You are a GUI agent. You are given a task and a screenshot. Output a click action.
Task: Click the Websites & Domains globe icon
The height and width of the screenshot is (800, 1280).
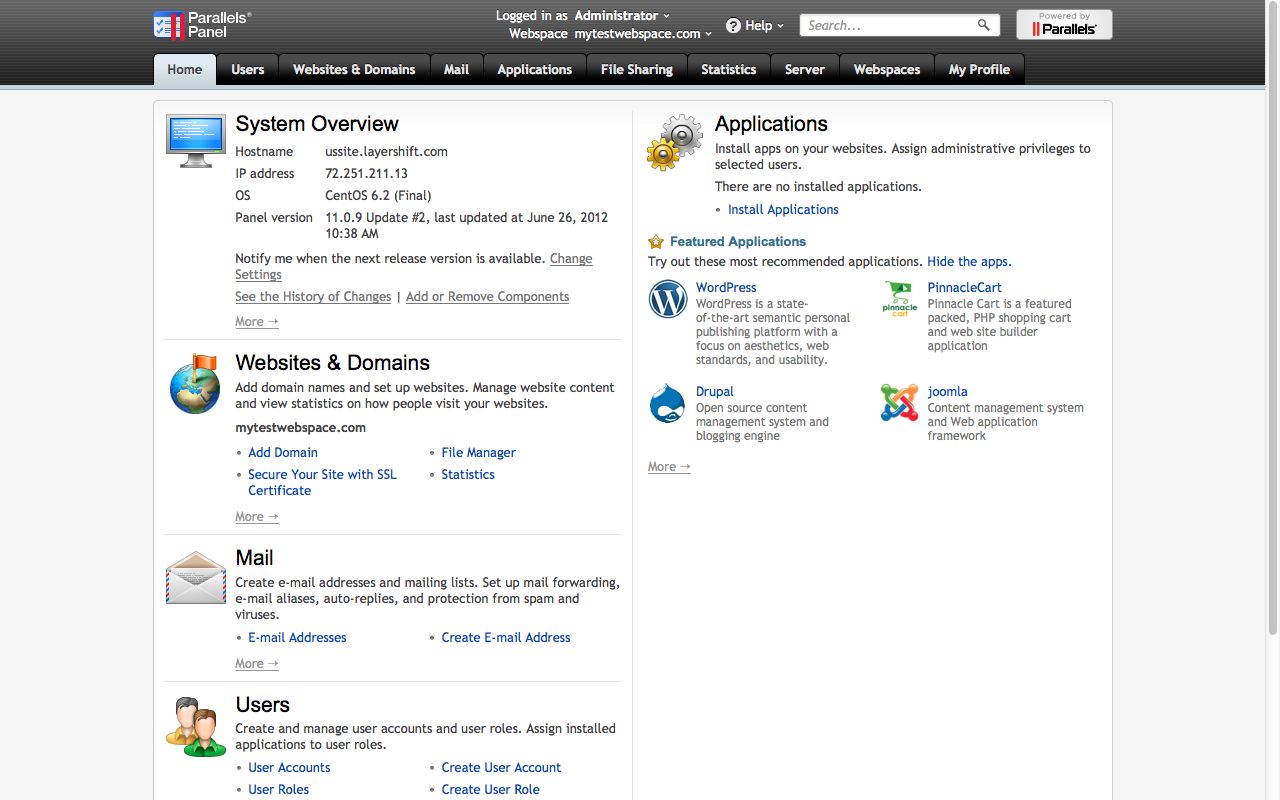pos(195,384)
